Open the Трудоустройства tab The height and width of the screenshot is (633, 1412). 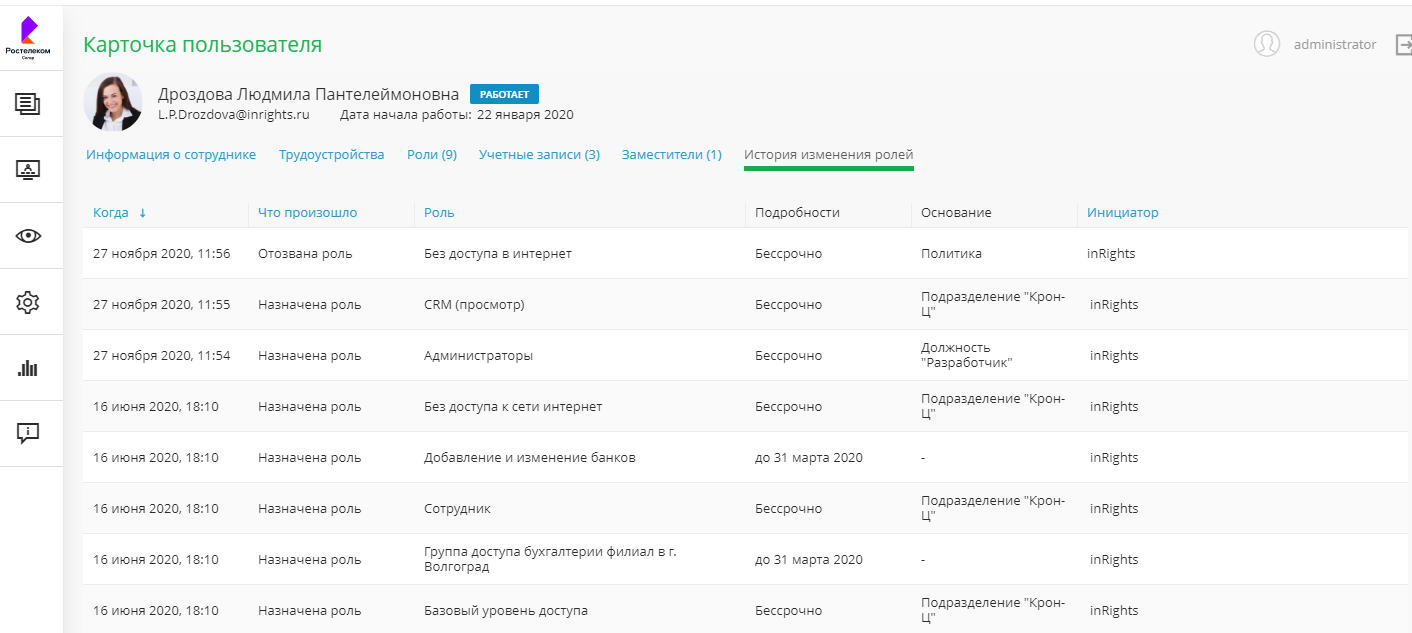click(x=331, y=155)
